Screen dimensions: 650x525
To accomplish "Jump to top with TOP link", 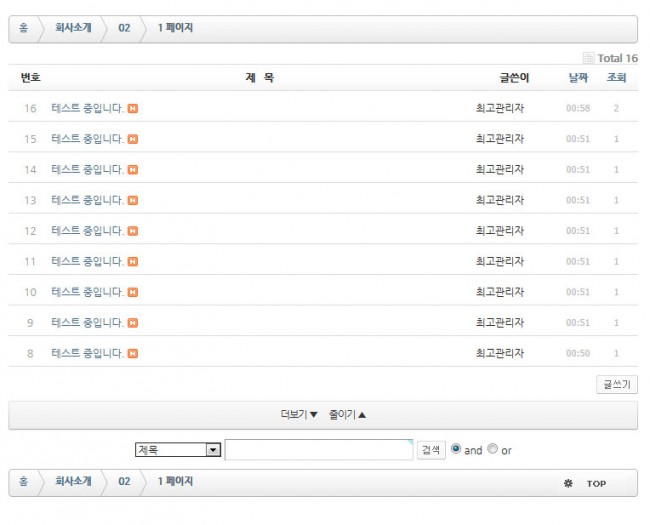I will click(x=596, y=483).
